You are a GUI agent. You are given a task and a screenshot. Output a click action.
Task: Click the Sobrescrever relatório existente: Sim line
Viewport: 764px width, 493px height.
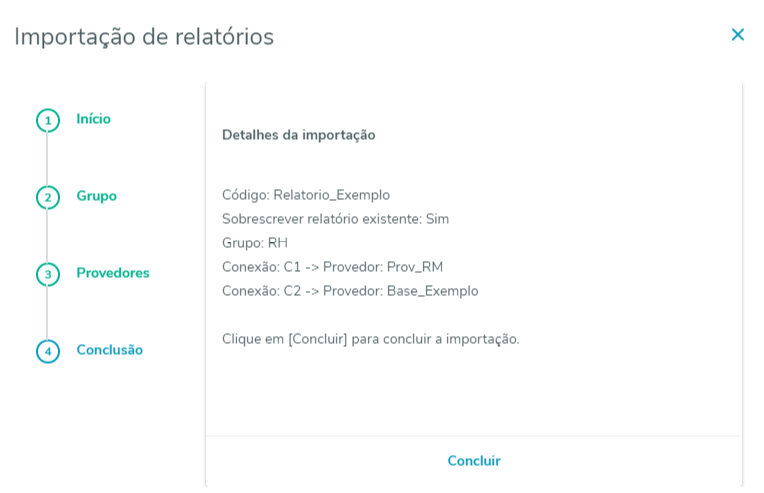click(335, 219)
